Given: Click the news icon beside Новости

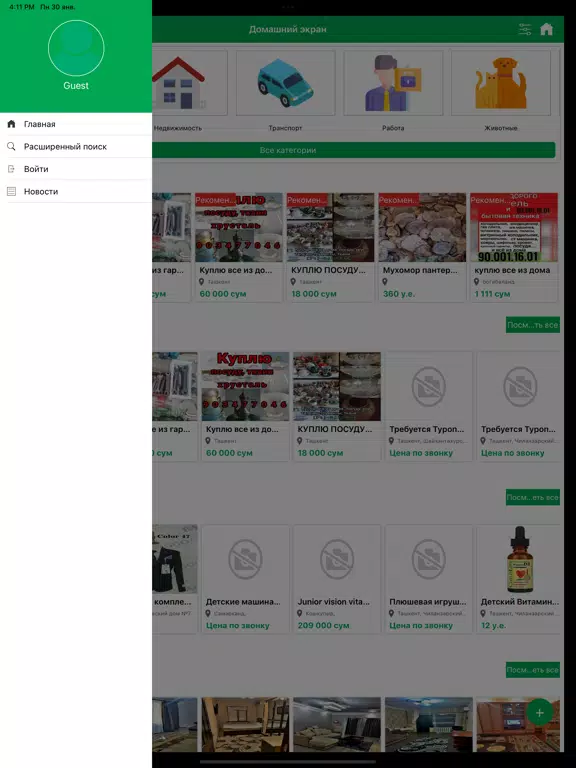Looking at the screenshot, I should click(11, 192).
